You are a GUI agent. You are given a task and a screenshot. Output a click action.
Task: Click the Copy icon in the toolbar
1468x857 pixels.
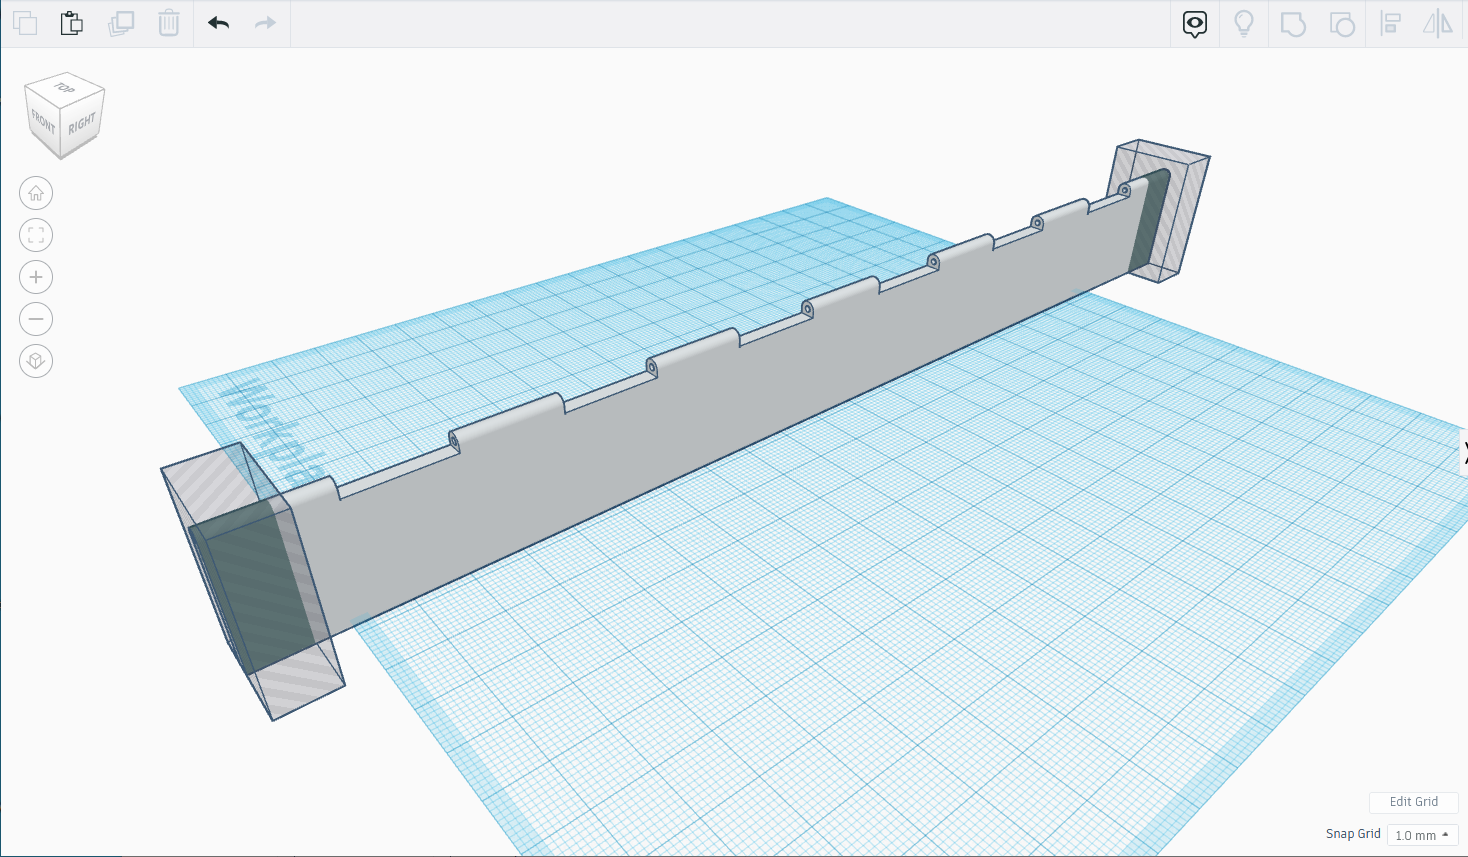click(x=25, y=23)
